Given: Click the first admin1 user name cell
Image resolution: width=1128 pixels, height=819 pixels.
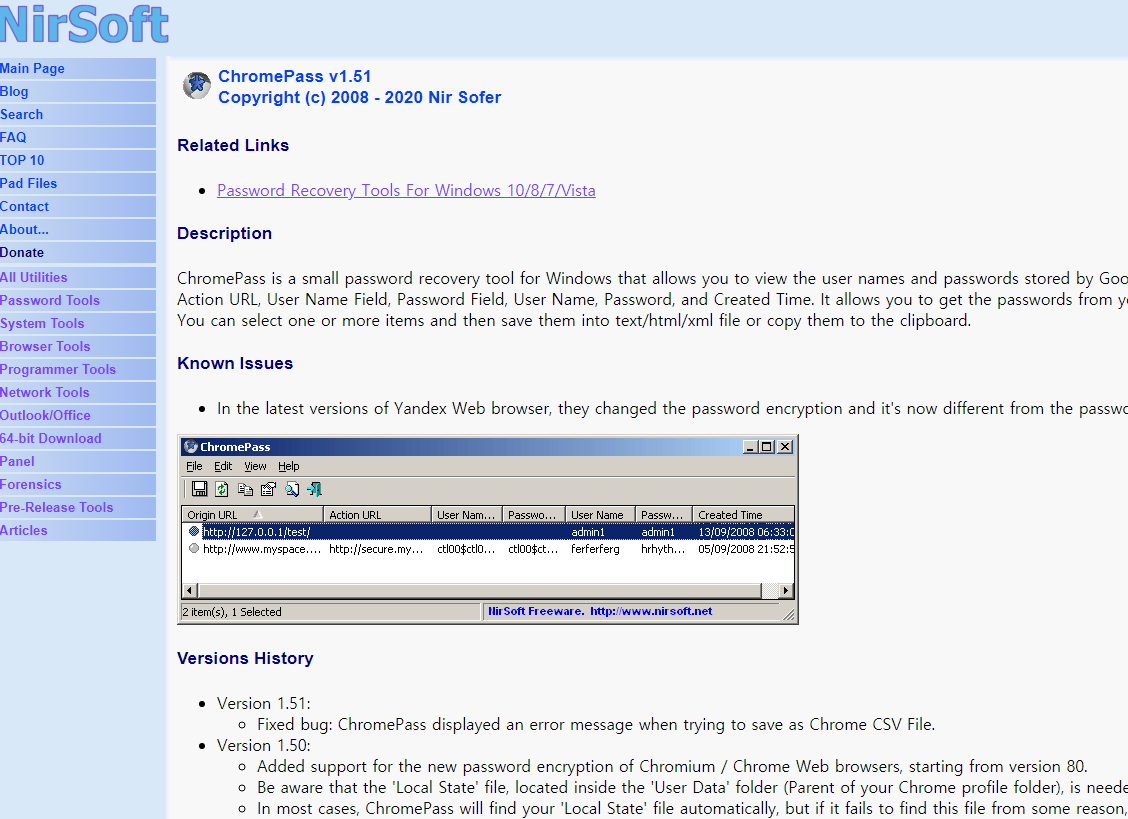Looking at the screenshot, I should (588, 532).
